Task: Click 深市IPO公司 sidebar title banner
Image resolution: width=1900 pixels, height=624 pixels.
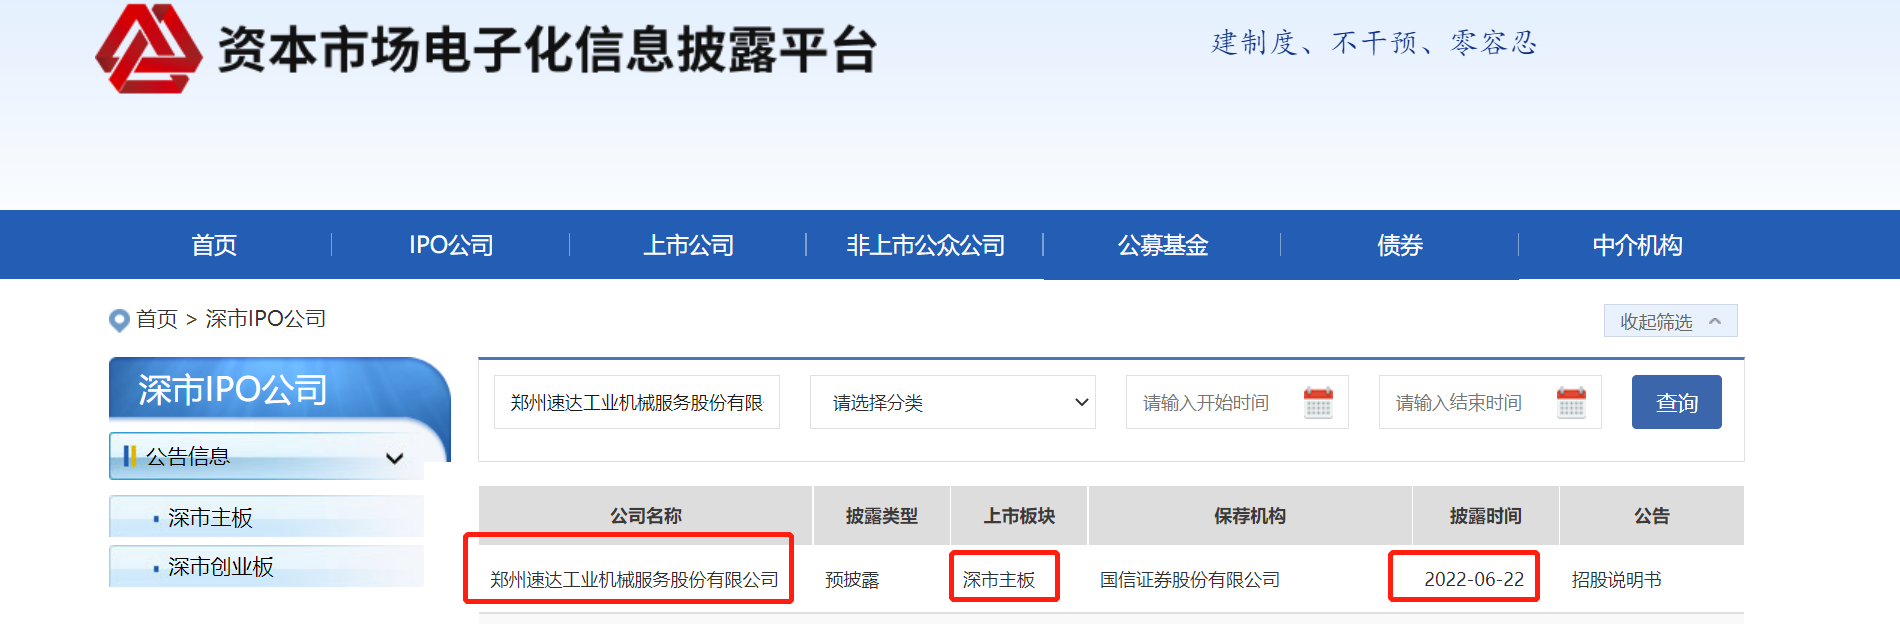Action: tap(279, 391)
